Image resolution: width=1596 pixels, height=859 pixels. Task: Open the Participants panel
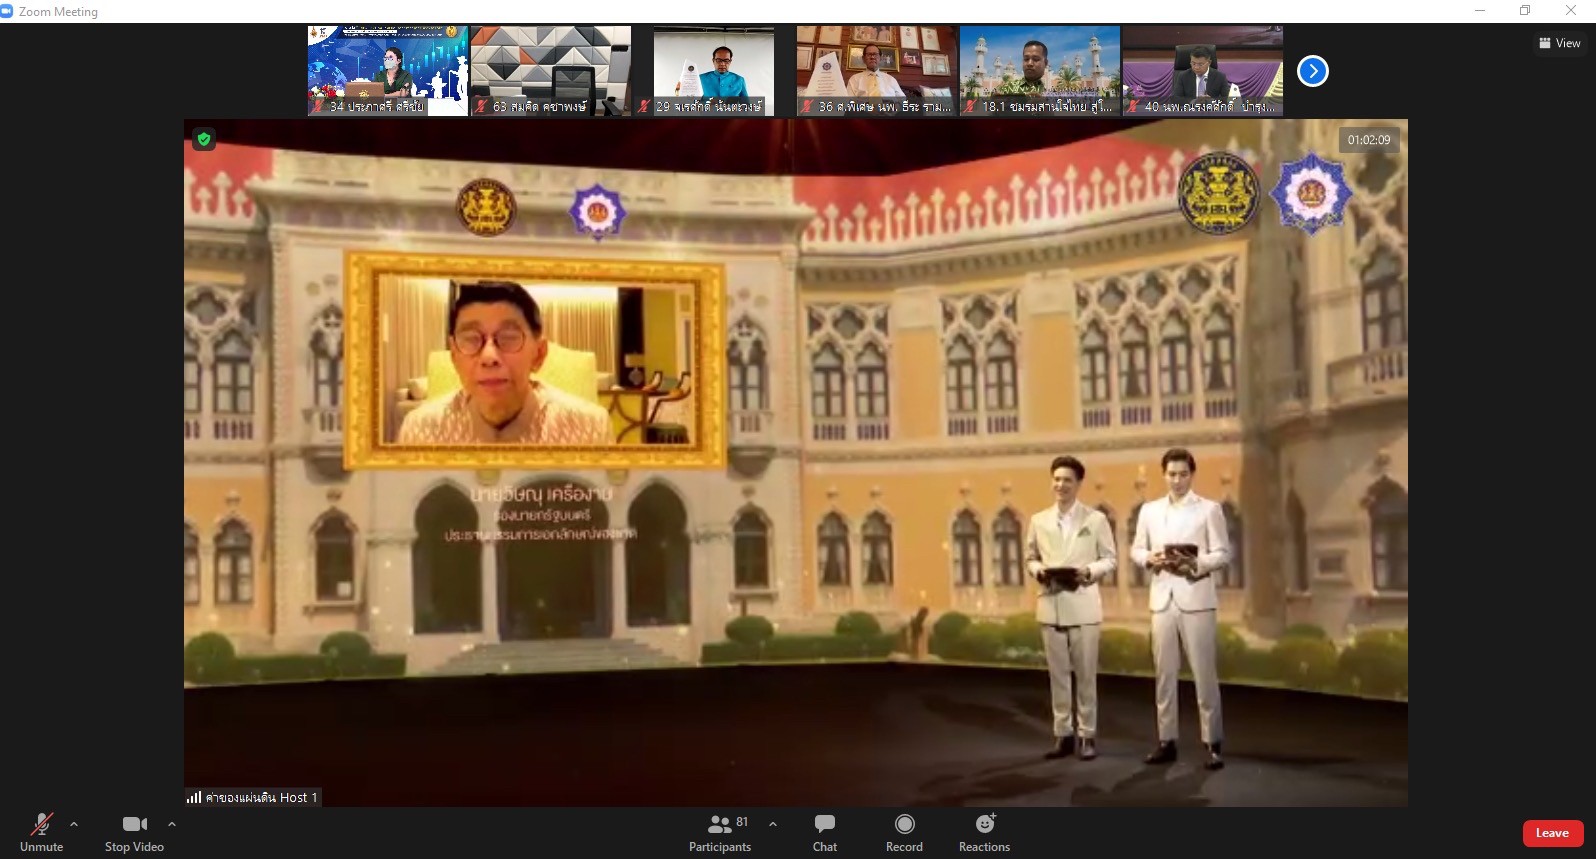[x=719, y=832]
